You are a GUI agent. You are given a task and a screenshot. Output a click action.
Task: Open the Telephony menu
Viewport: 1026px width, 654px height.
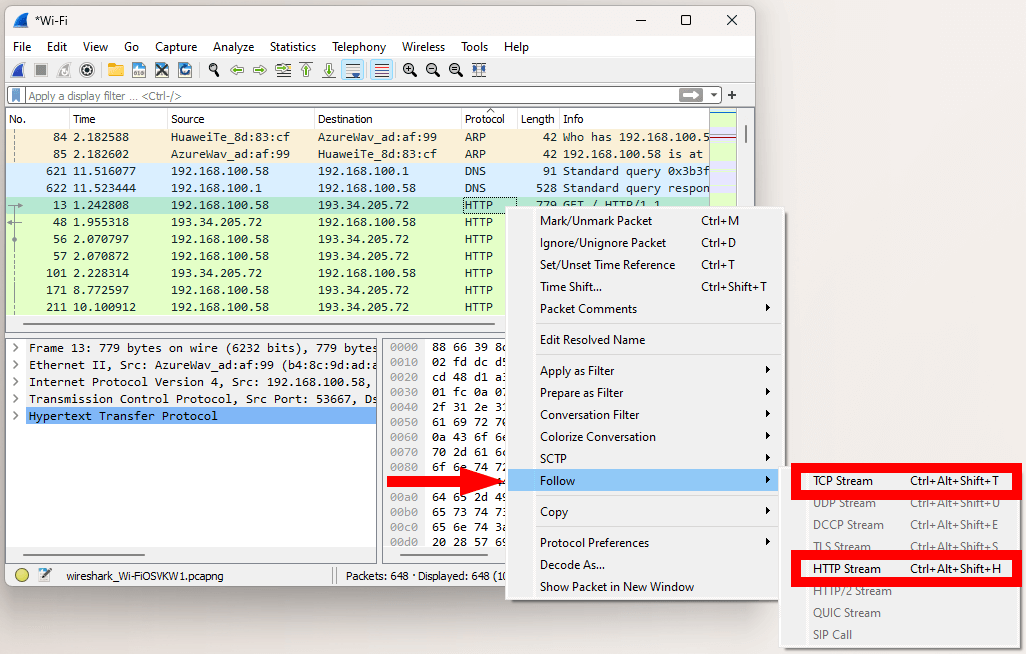tap(359, 47)
